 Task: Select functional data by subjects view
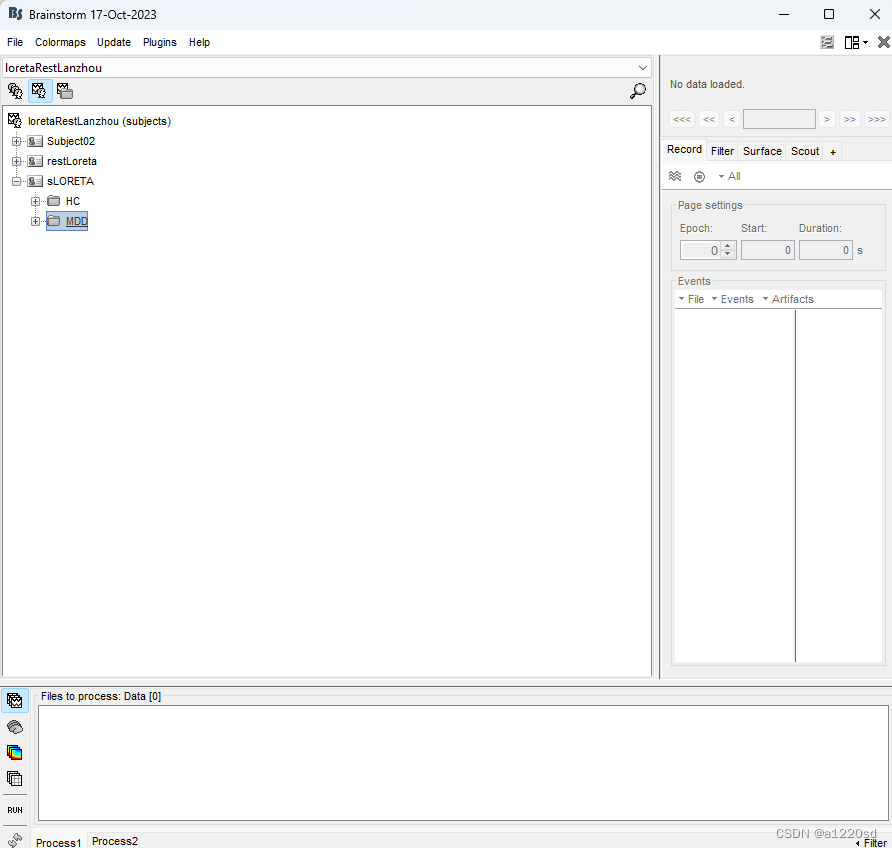click(x=40, y=91)
